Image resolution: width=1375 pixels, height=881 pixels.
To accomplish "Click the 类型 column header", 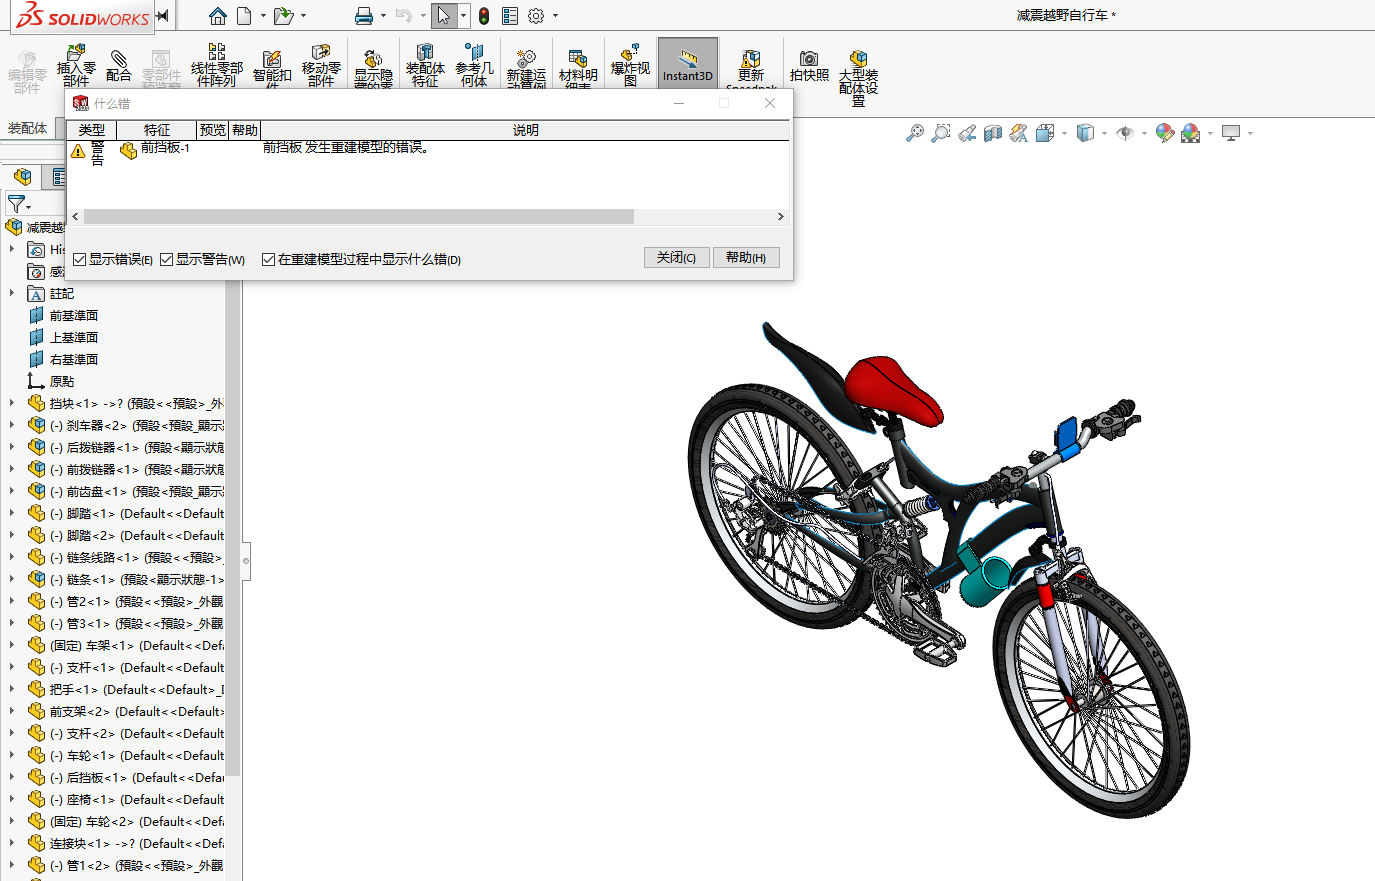I will (x=92, y=130).
